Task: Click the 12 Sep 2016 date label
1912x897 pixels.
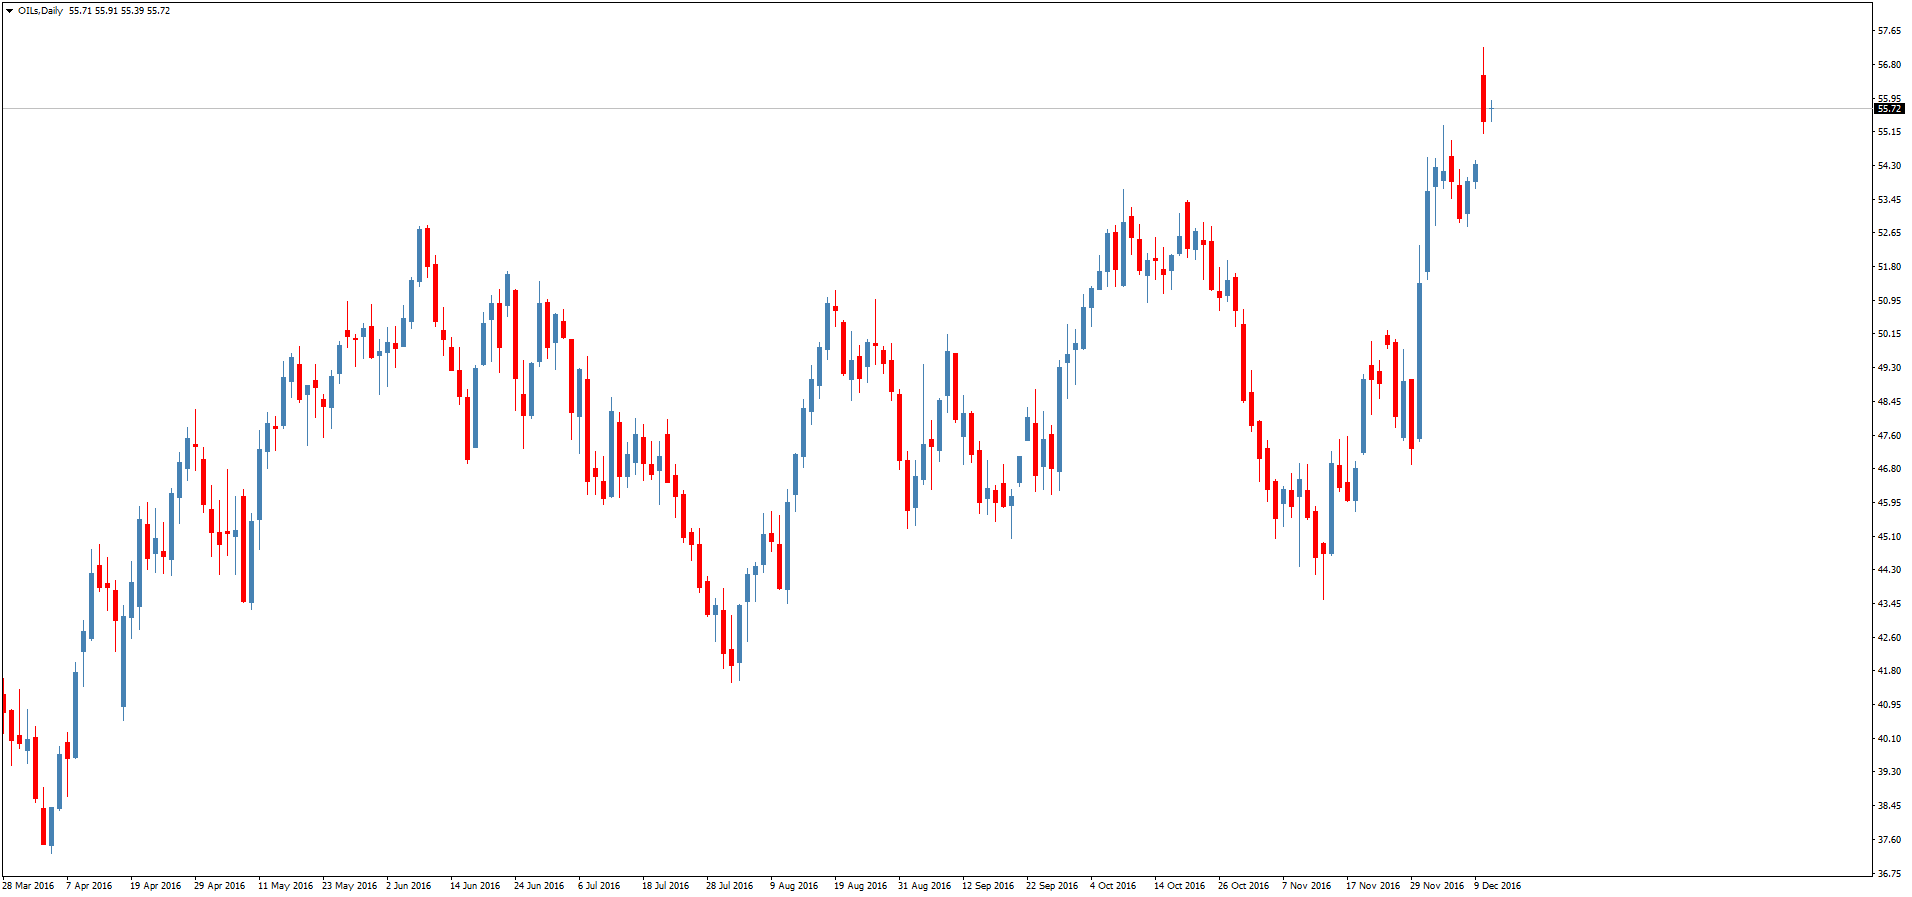Action: click(x=988, y=886)
